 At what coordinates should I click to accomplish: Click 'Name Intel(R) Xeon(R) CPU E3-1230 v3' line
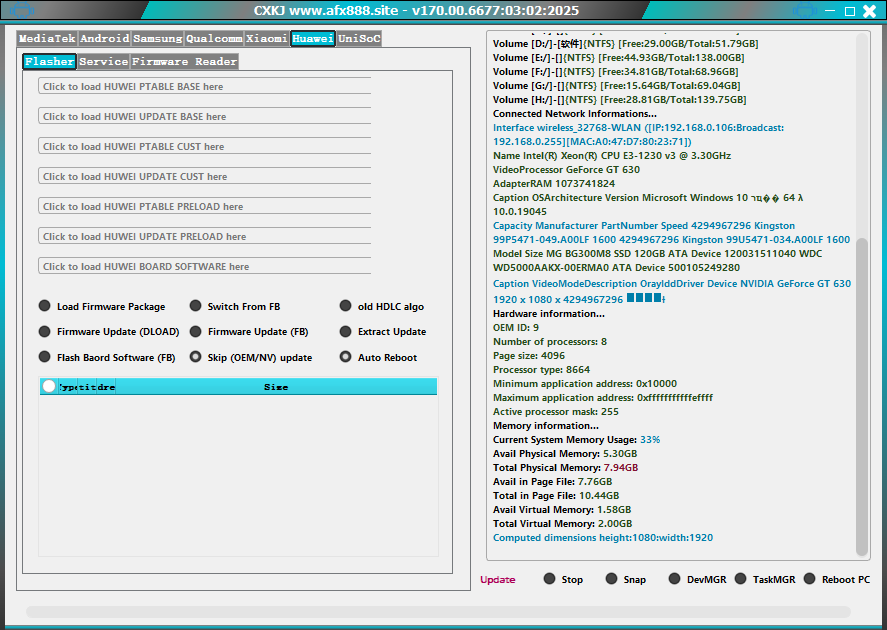coord(612,156)
